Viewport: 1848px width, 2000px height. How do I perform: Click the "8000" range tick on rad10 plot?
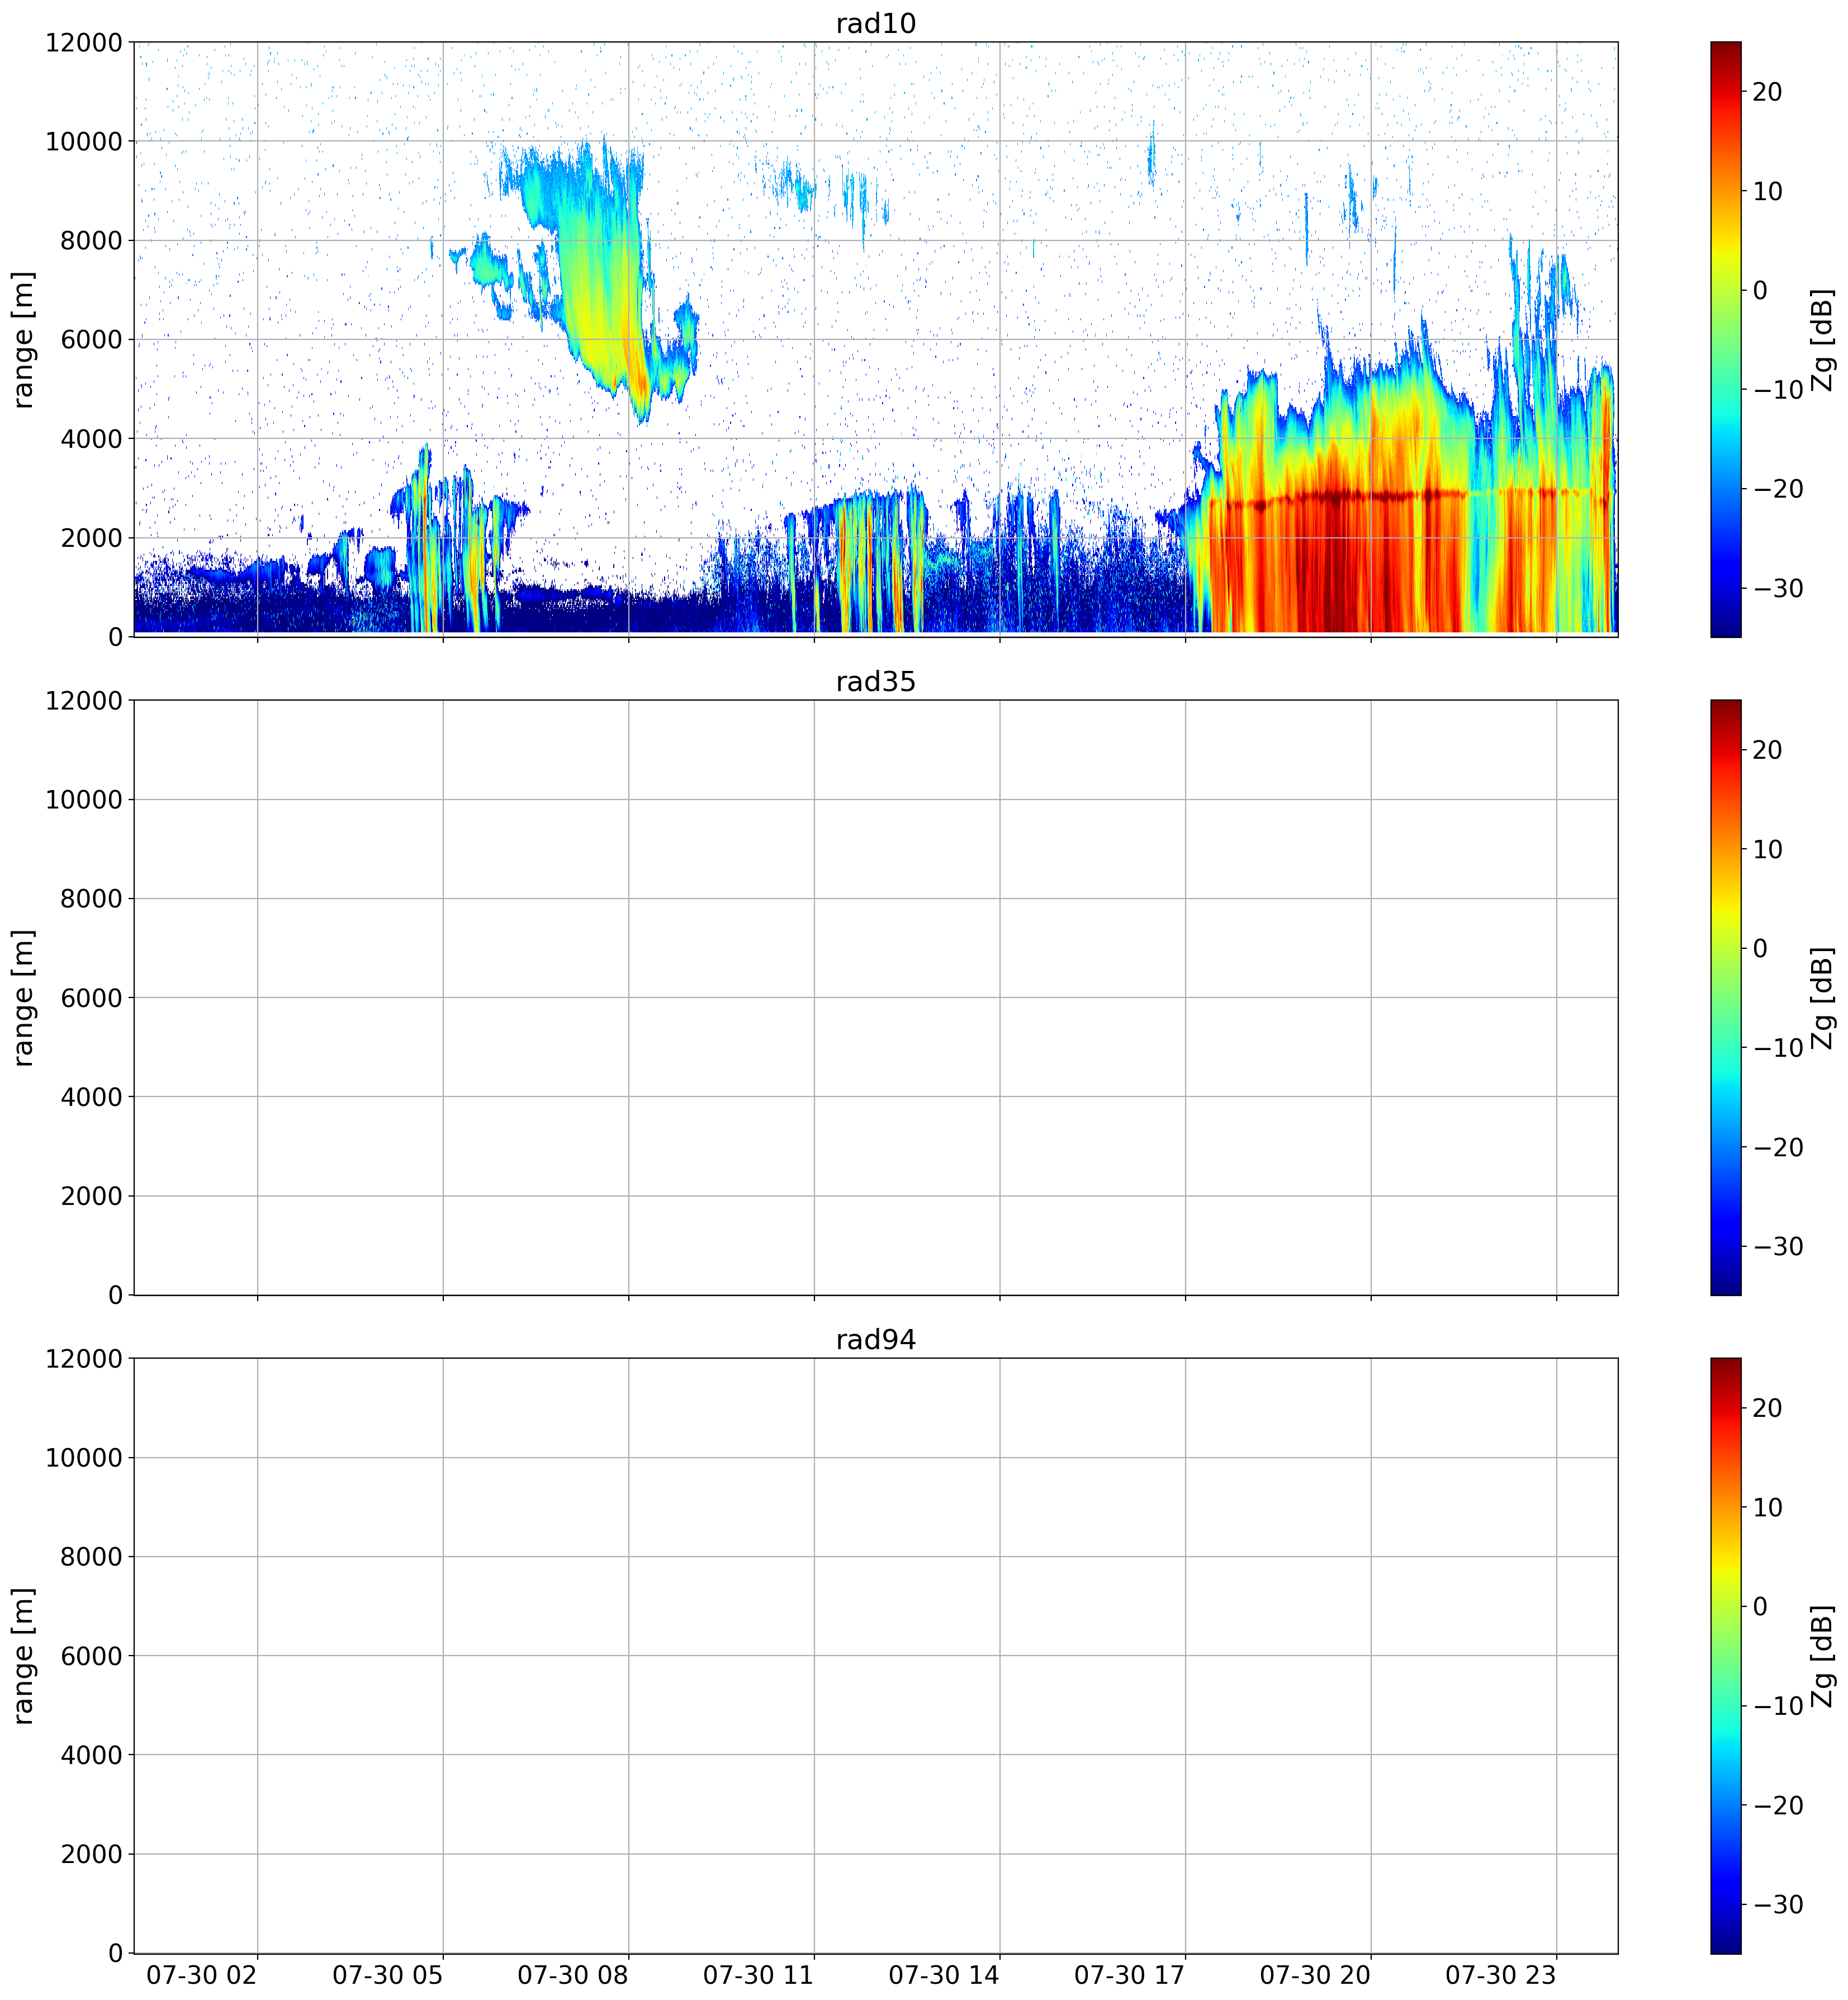point(91,241)
